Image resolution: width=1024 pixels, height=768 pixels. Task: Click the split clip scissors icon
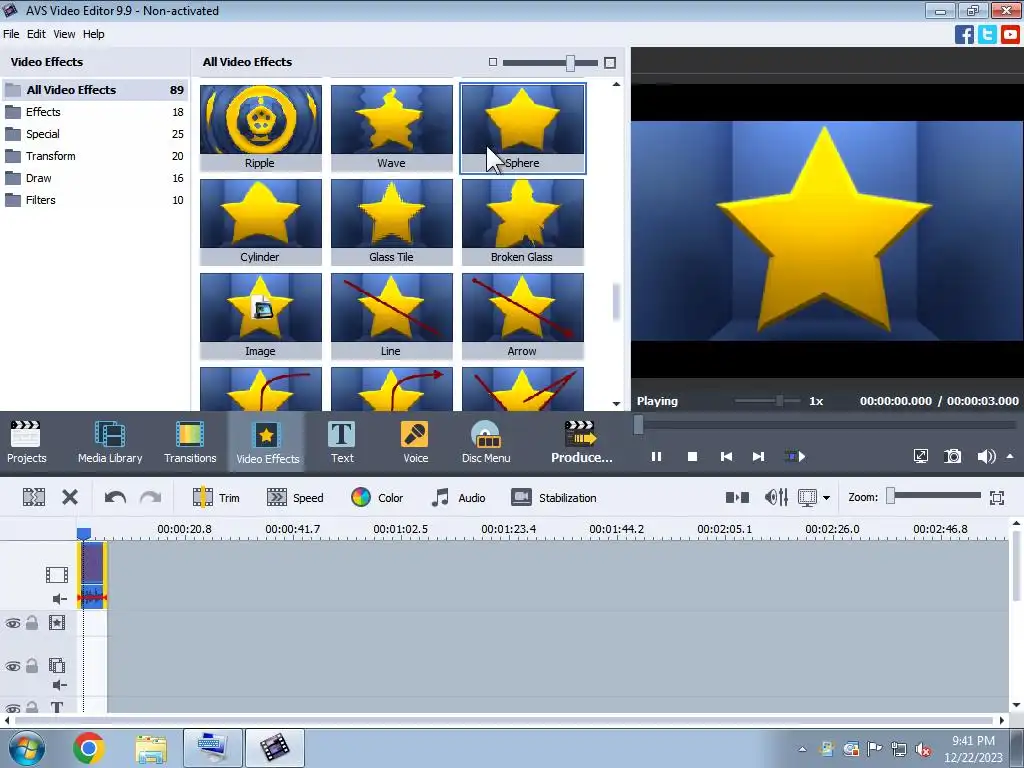click(34, 498)
